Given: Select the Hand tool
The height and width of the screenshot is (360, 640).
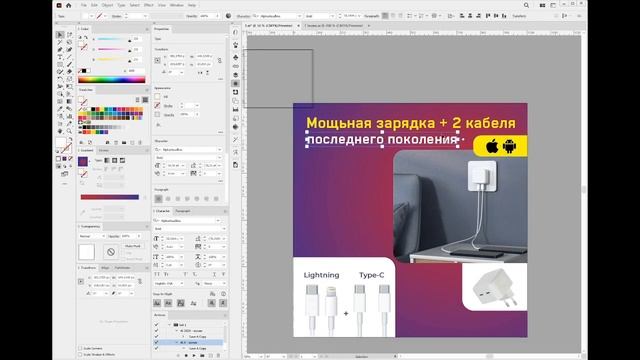Looking at the screenshot, I should click(x=60, y=131).
